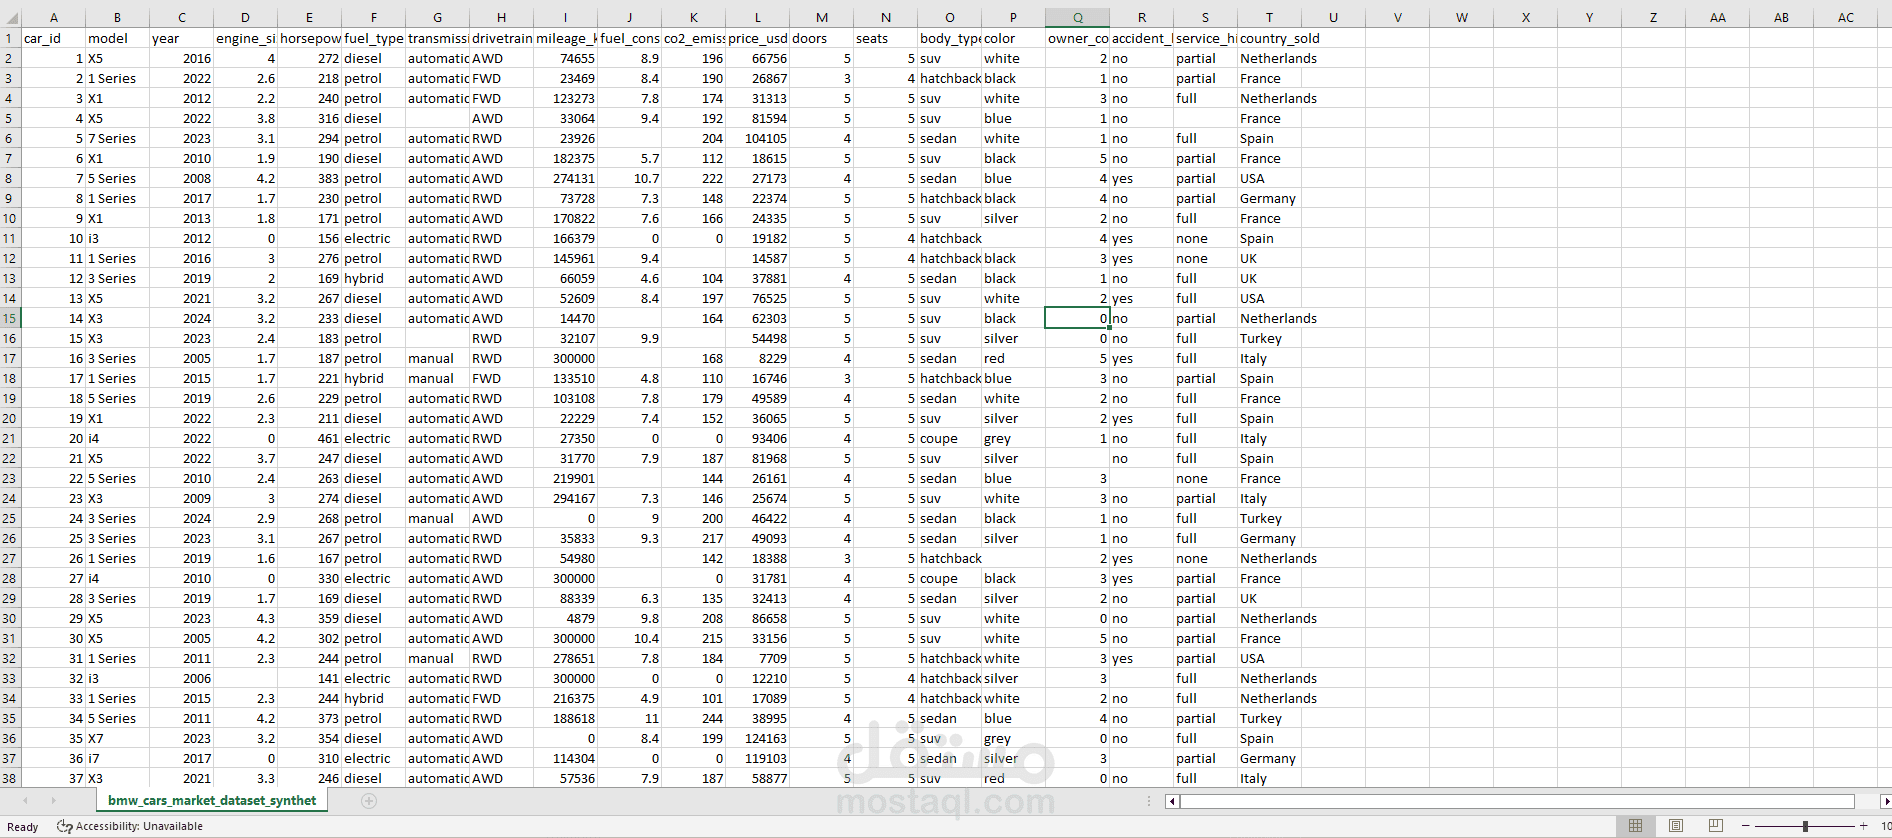Image resolution: width=1892 pixels, height=838 pixels.
Task: Open the Accessibility status indicator
Action: 130,826
